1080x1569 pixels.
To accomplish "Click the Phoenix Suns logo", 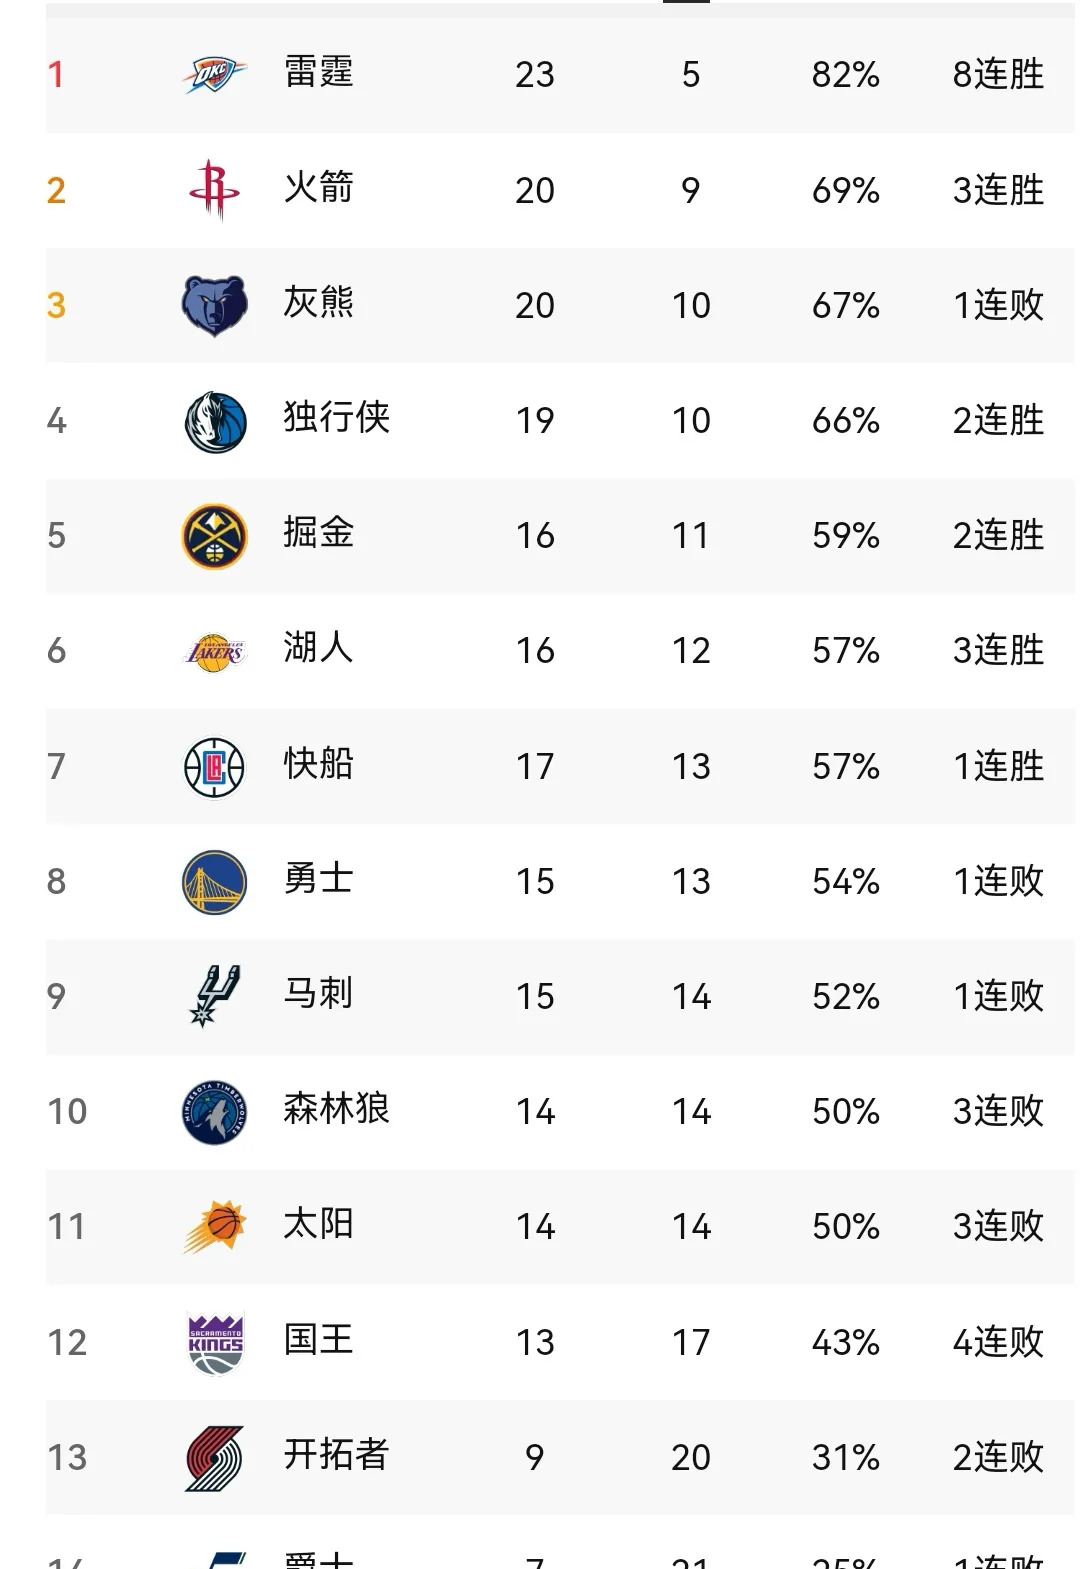I will pyautogui.click(x=214, y=1227).
